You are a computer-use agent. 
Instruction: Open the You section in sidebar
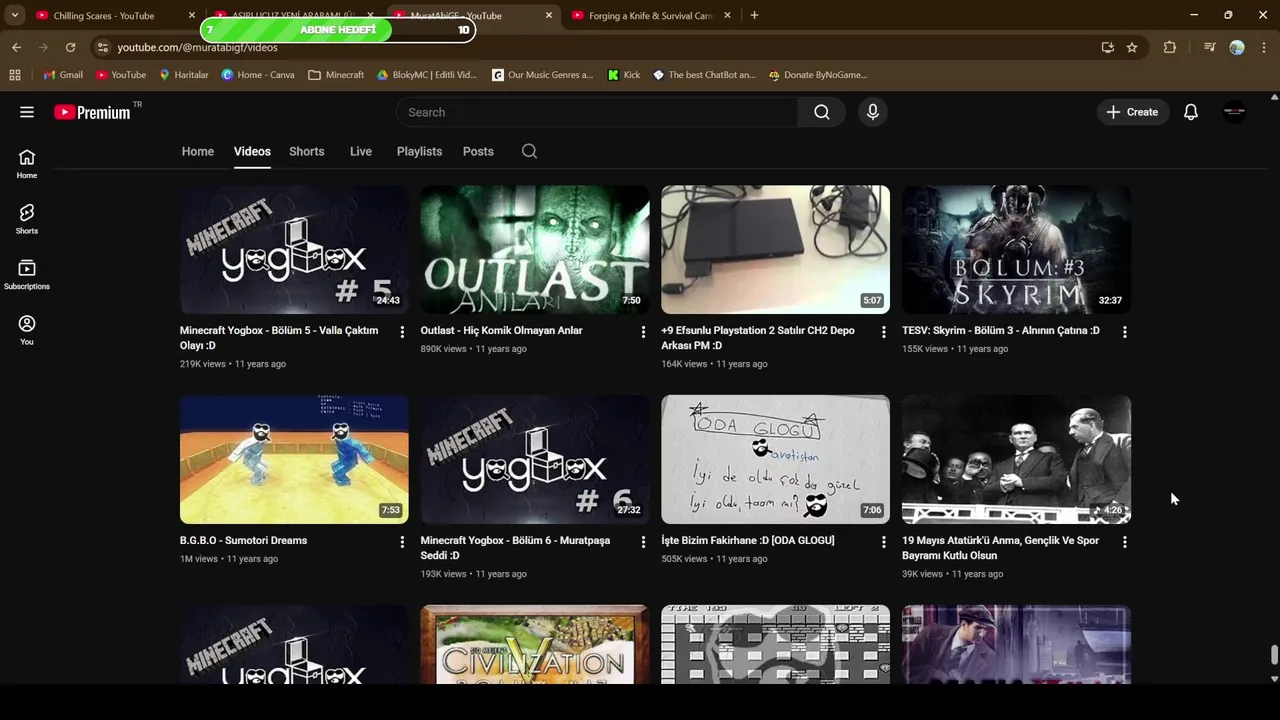click(x=27, y=330)
